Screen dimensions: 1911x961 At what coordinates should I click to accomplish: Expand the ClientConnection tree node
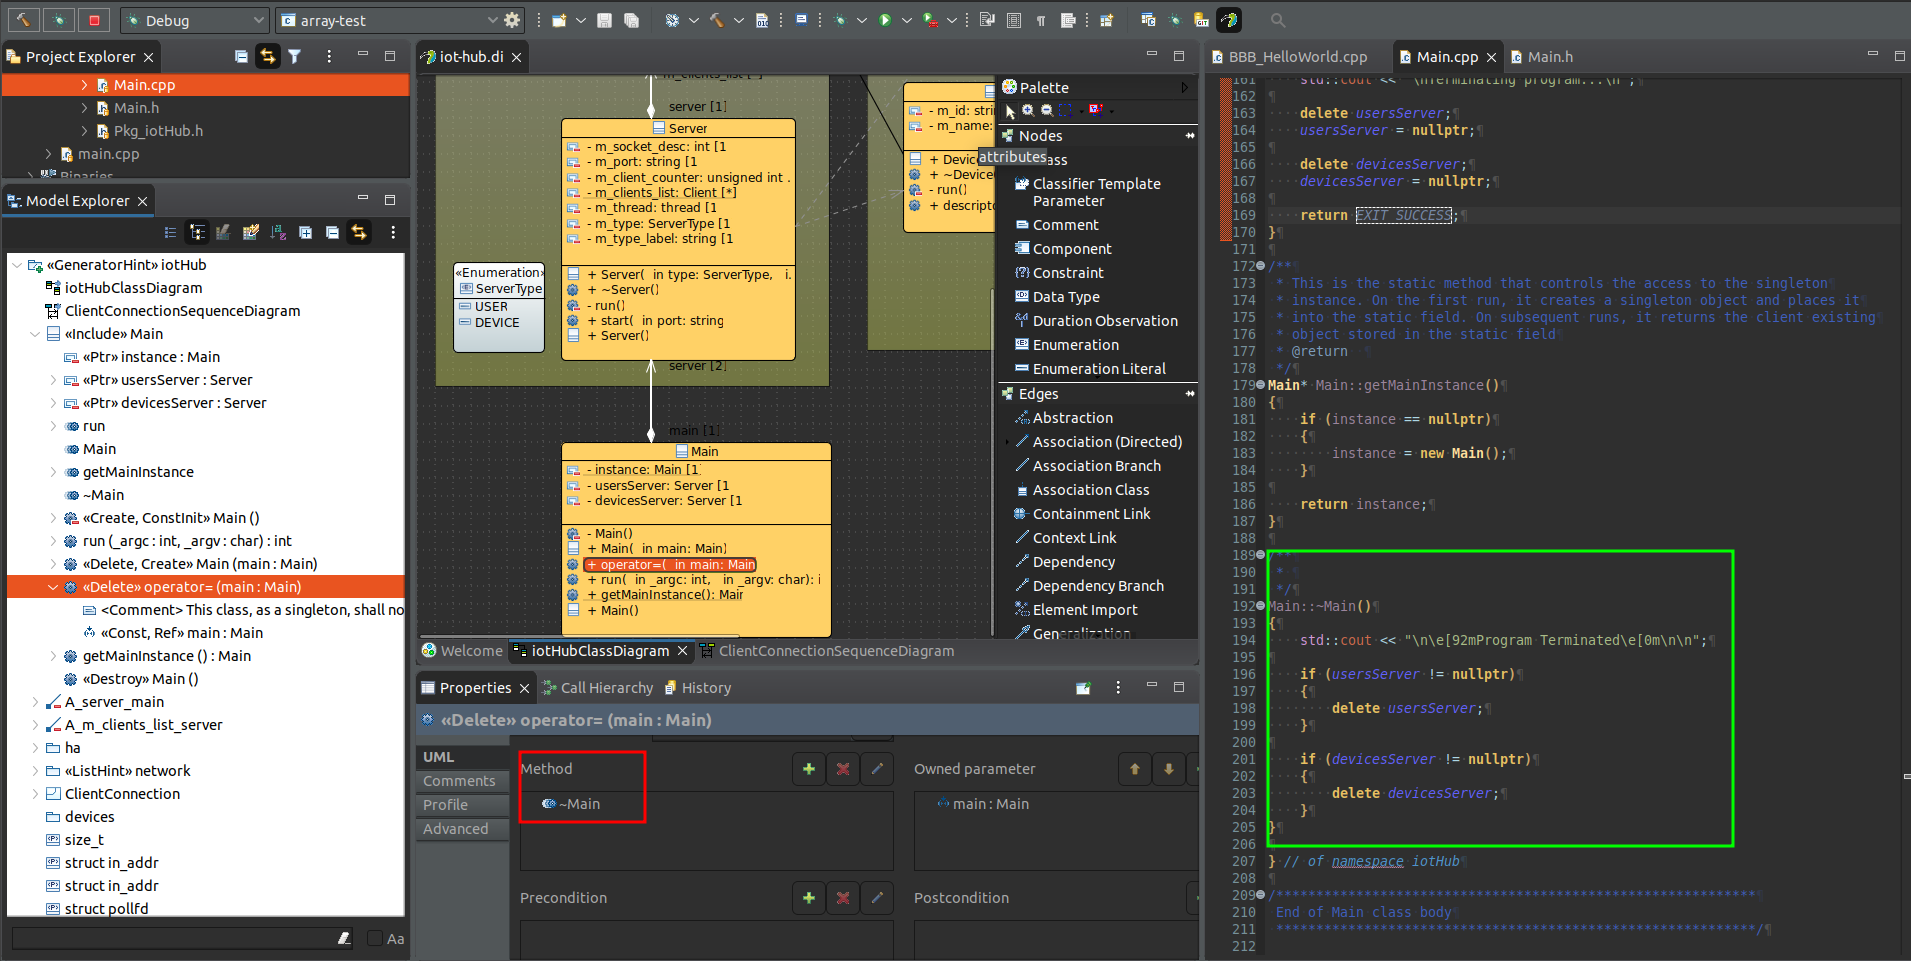[x=35, y=794]
